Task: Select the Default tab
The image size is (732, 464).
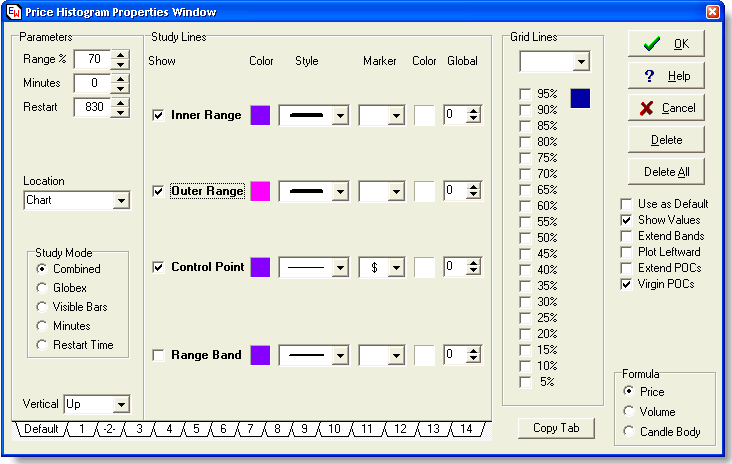Action: pyautogui.click(x=41, y=429)
